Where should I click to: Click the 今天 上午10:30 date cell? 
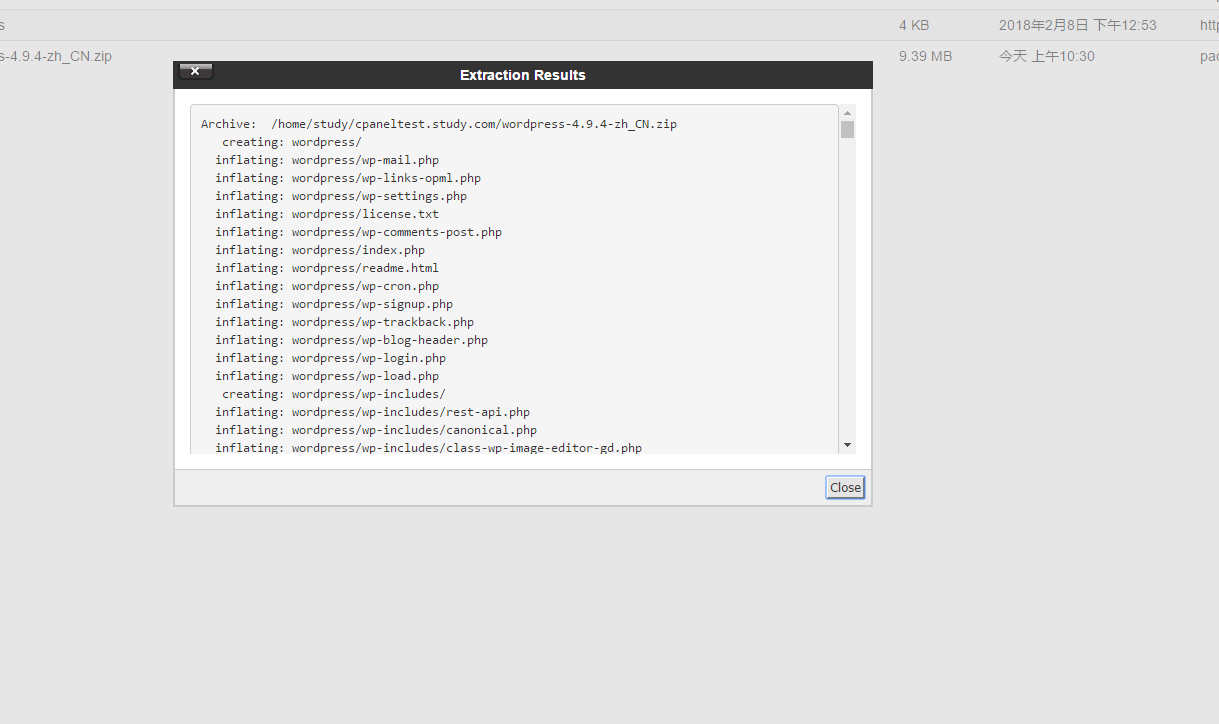(1046, 56)
